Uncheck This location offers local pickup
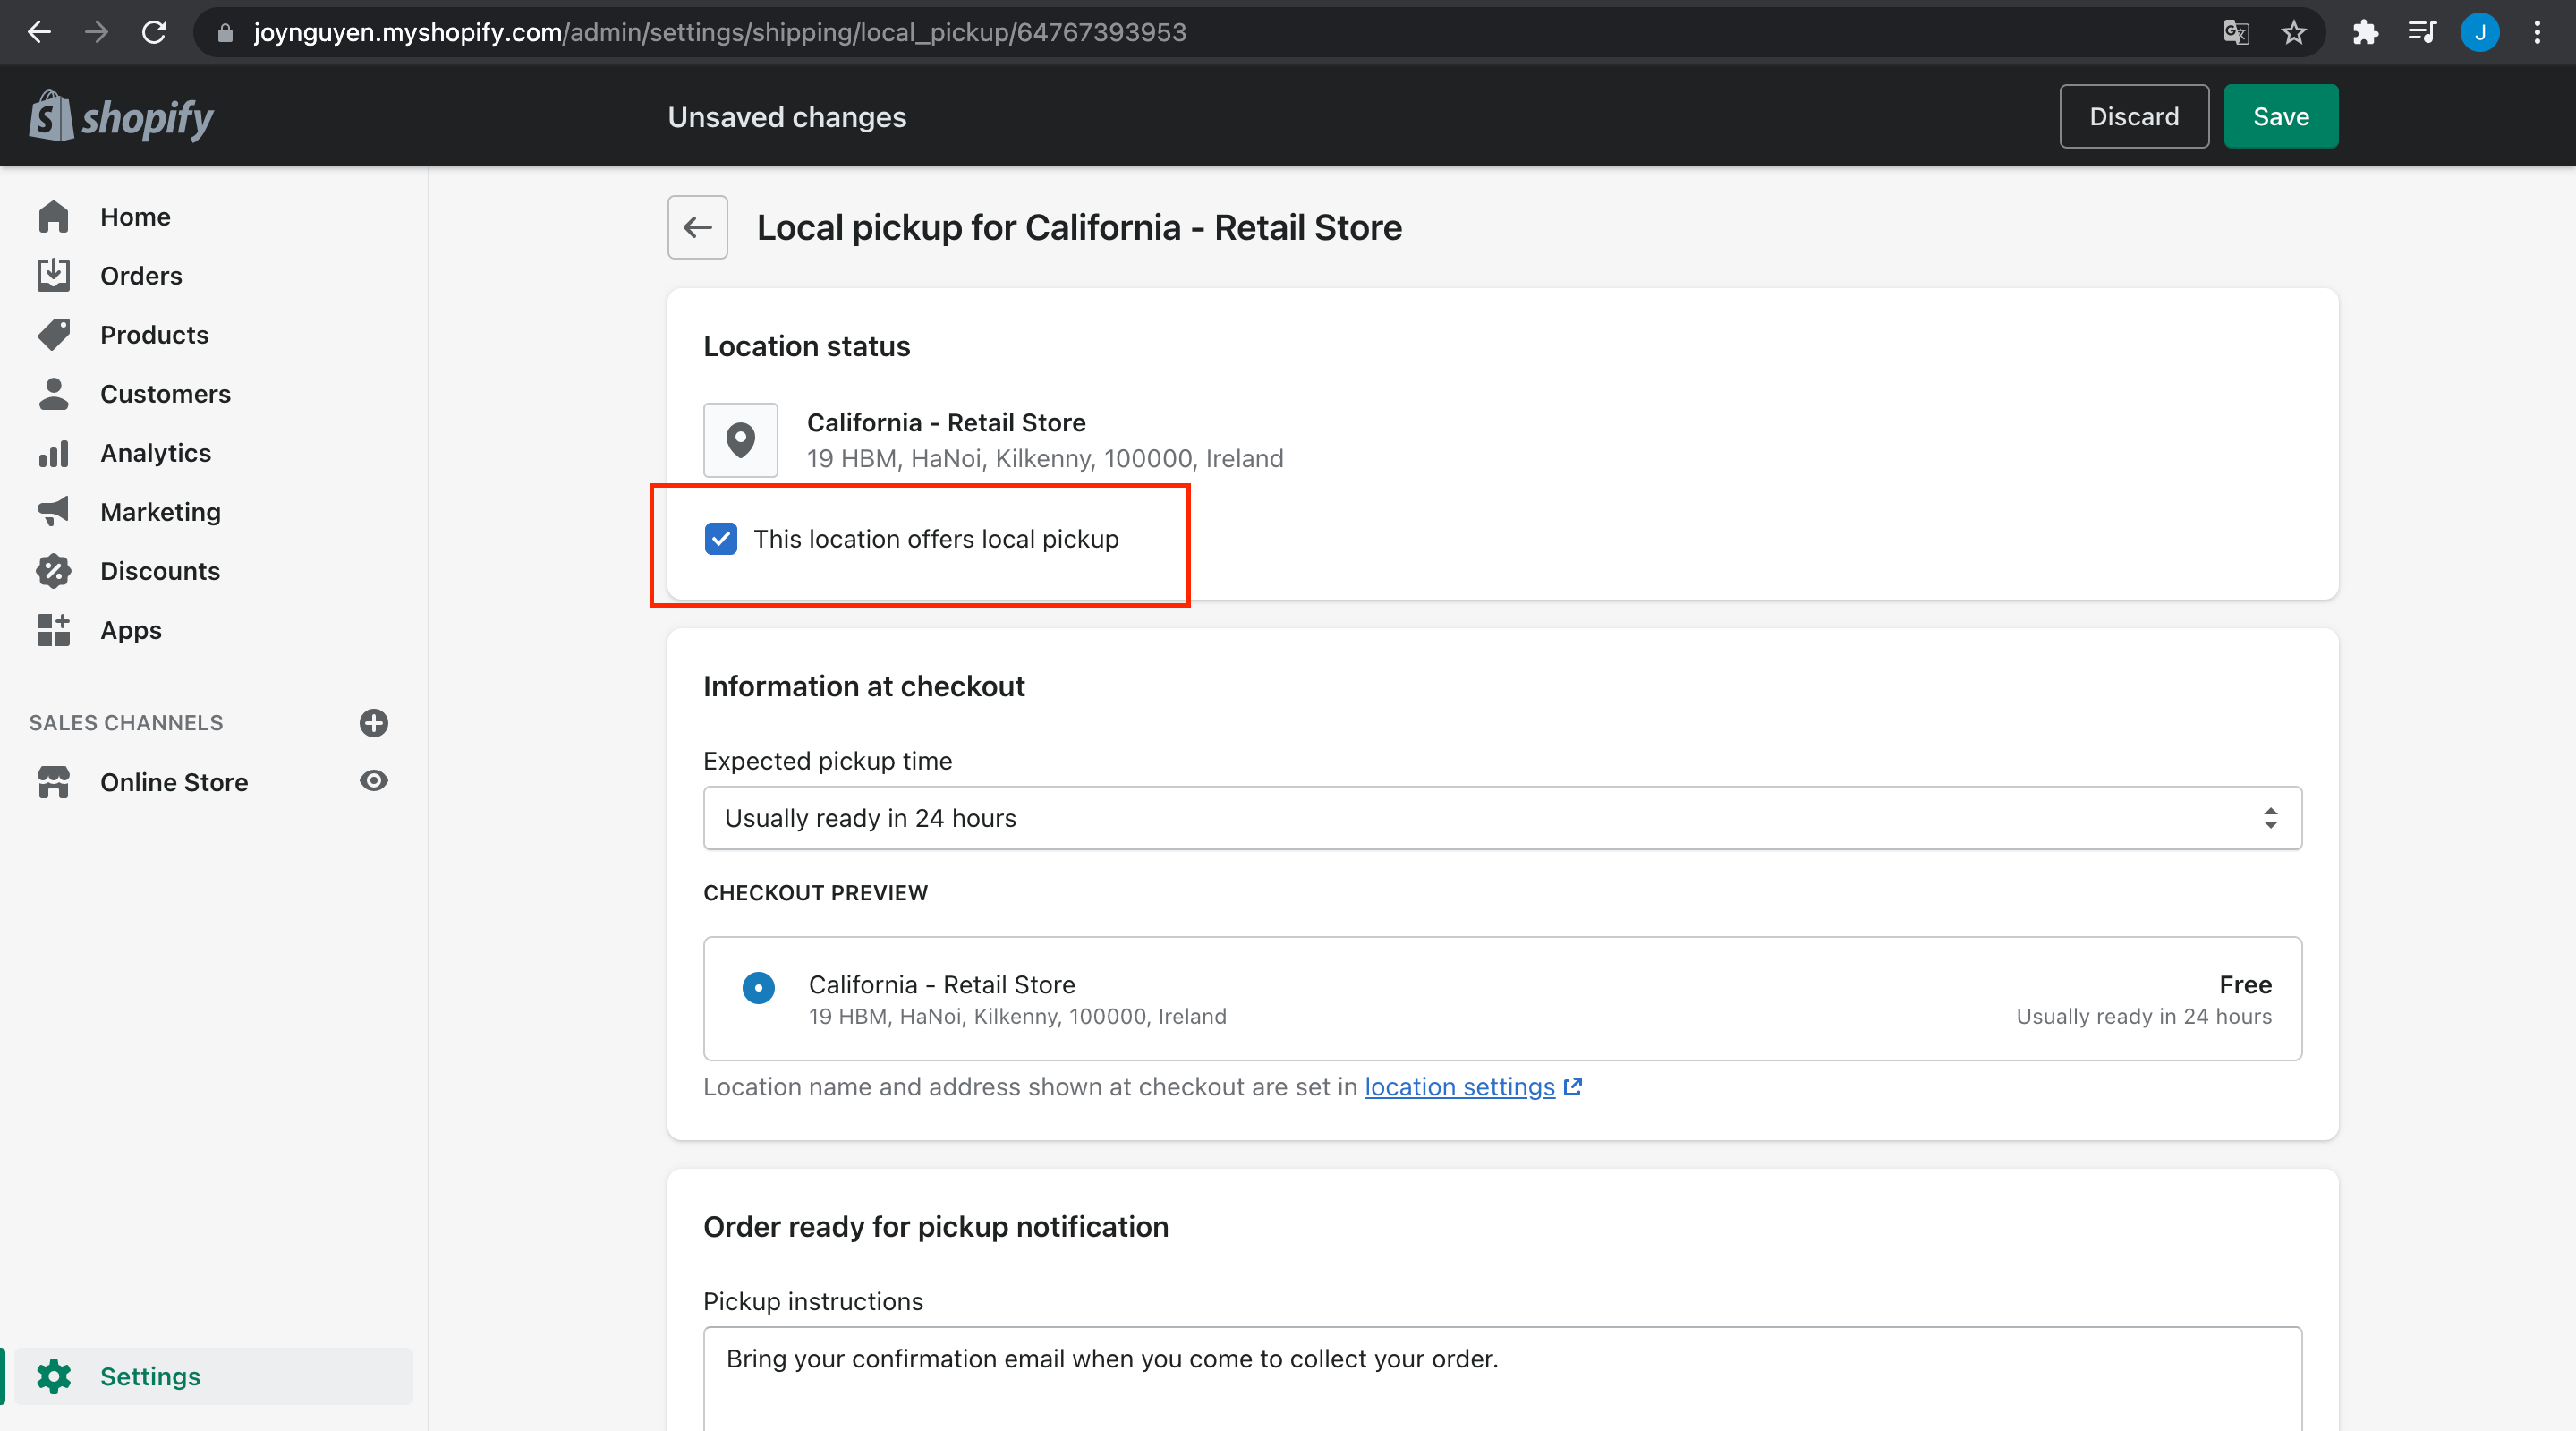The image size is (2576, 1431). pyautogui.click(x=720, y=539)
